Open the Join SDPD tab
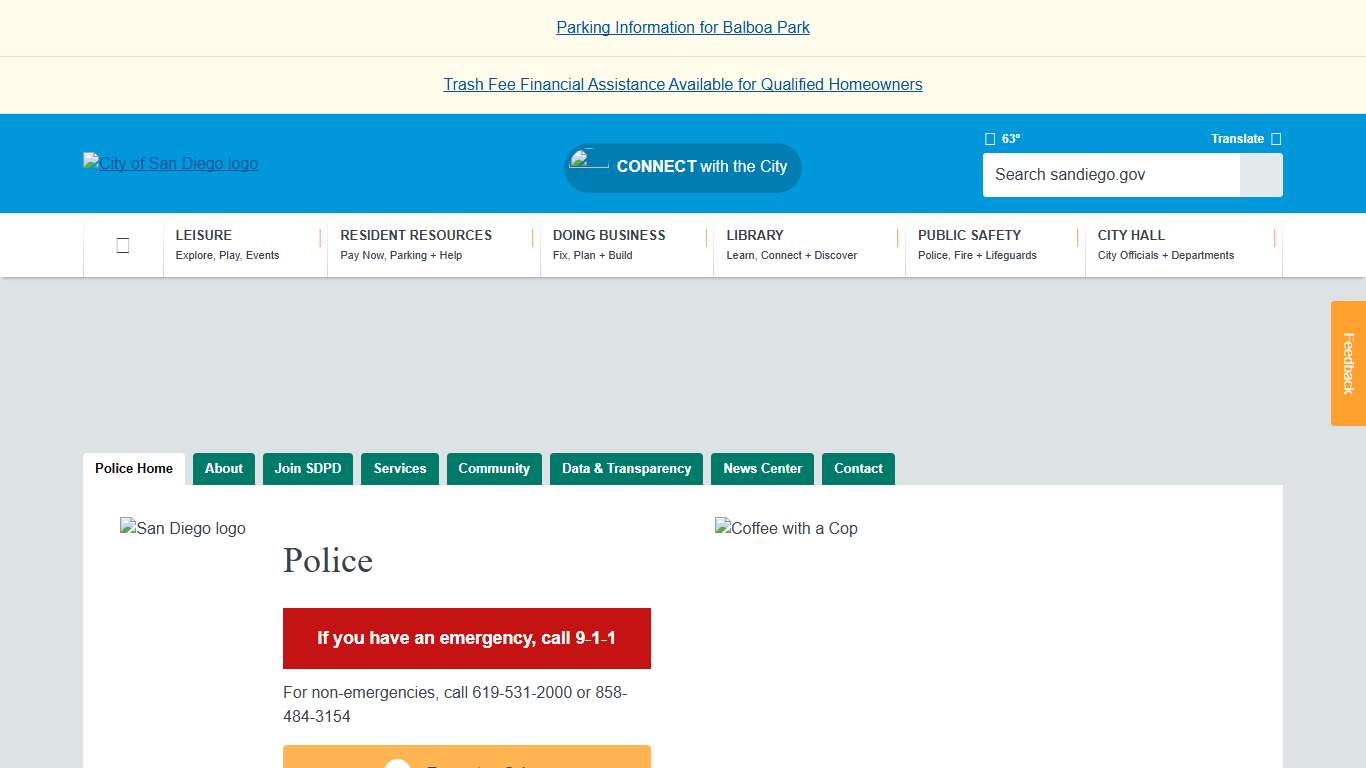This screenshot has height=768, width=1366. pos(308,468)
